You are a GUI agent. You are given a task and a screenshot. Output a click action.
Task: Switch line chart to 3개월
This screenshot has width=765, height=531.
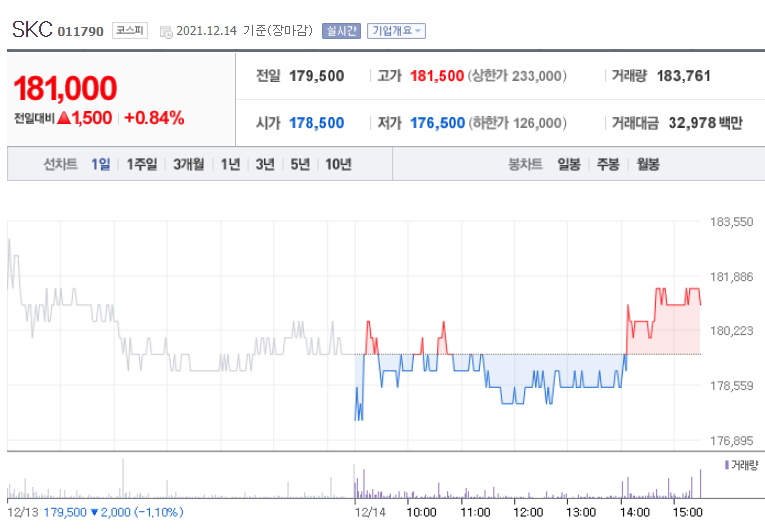(188, 164)
